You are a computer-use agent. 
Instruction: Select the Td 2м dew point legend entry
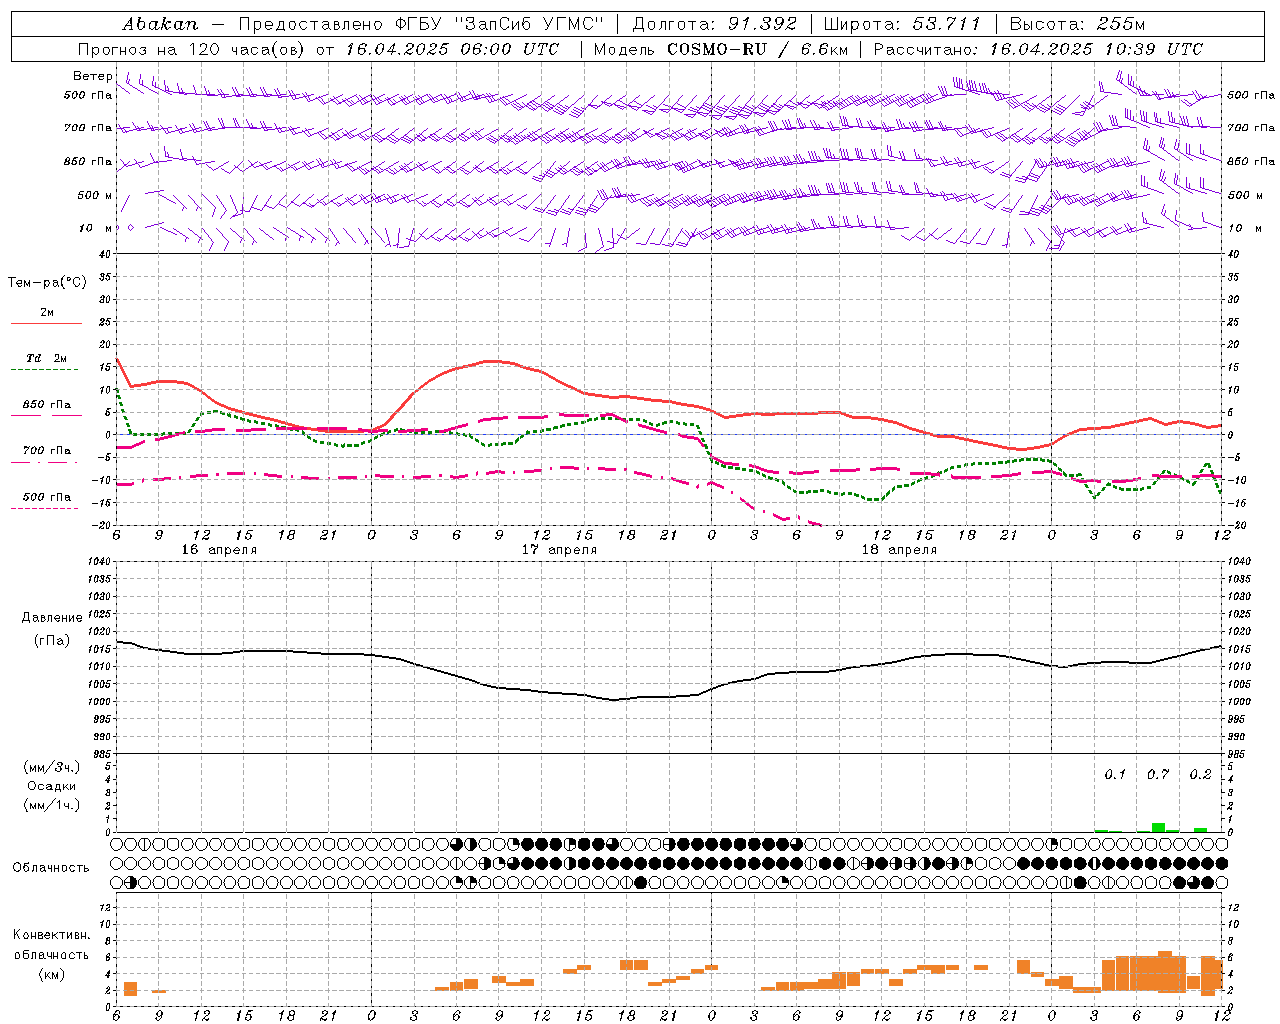point(47,358)
